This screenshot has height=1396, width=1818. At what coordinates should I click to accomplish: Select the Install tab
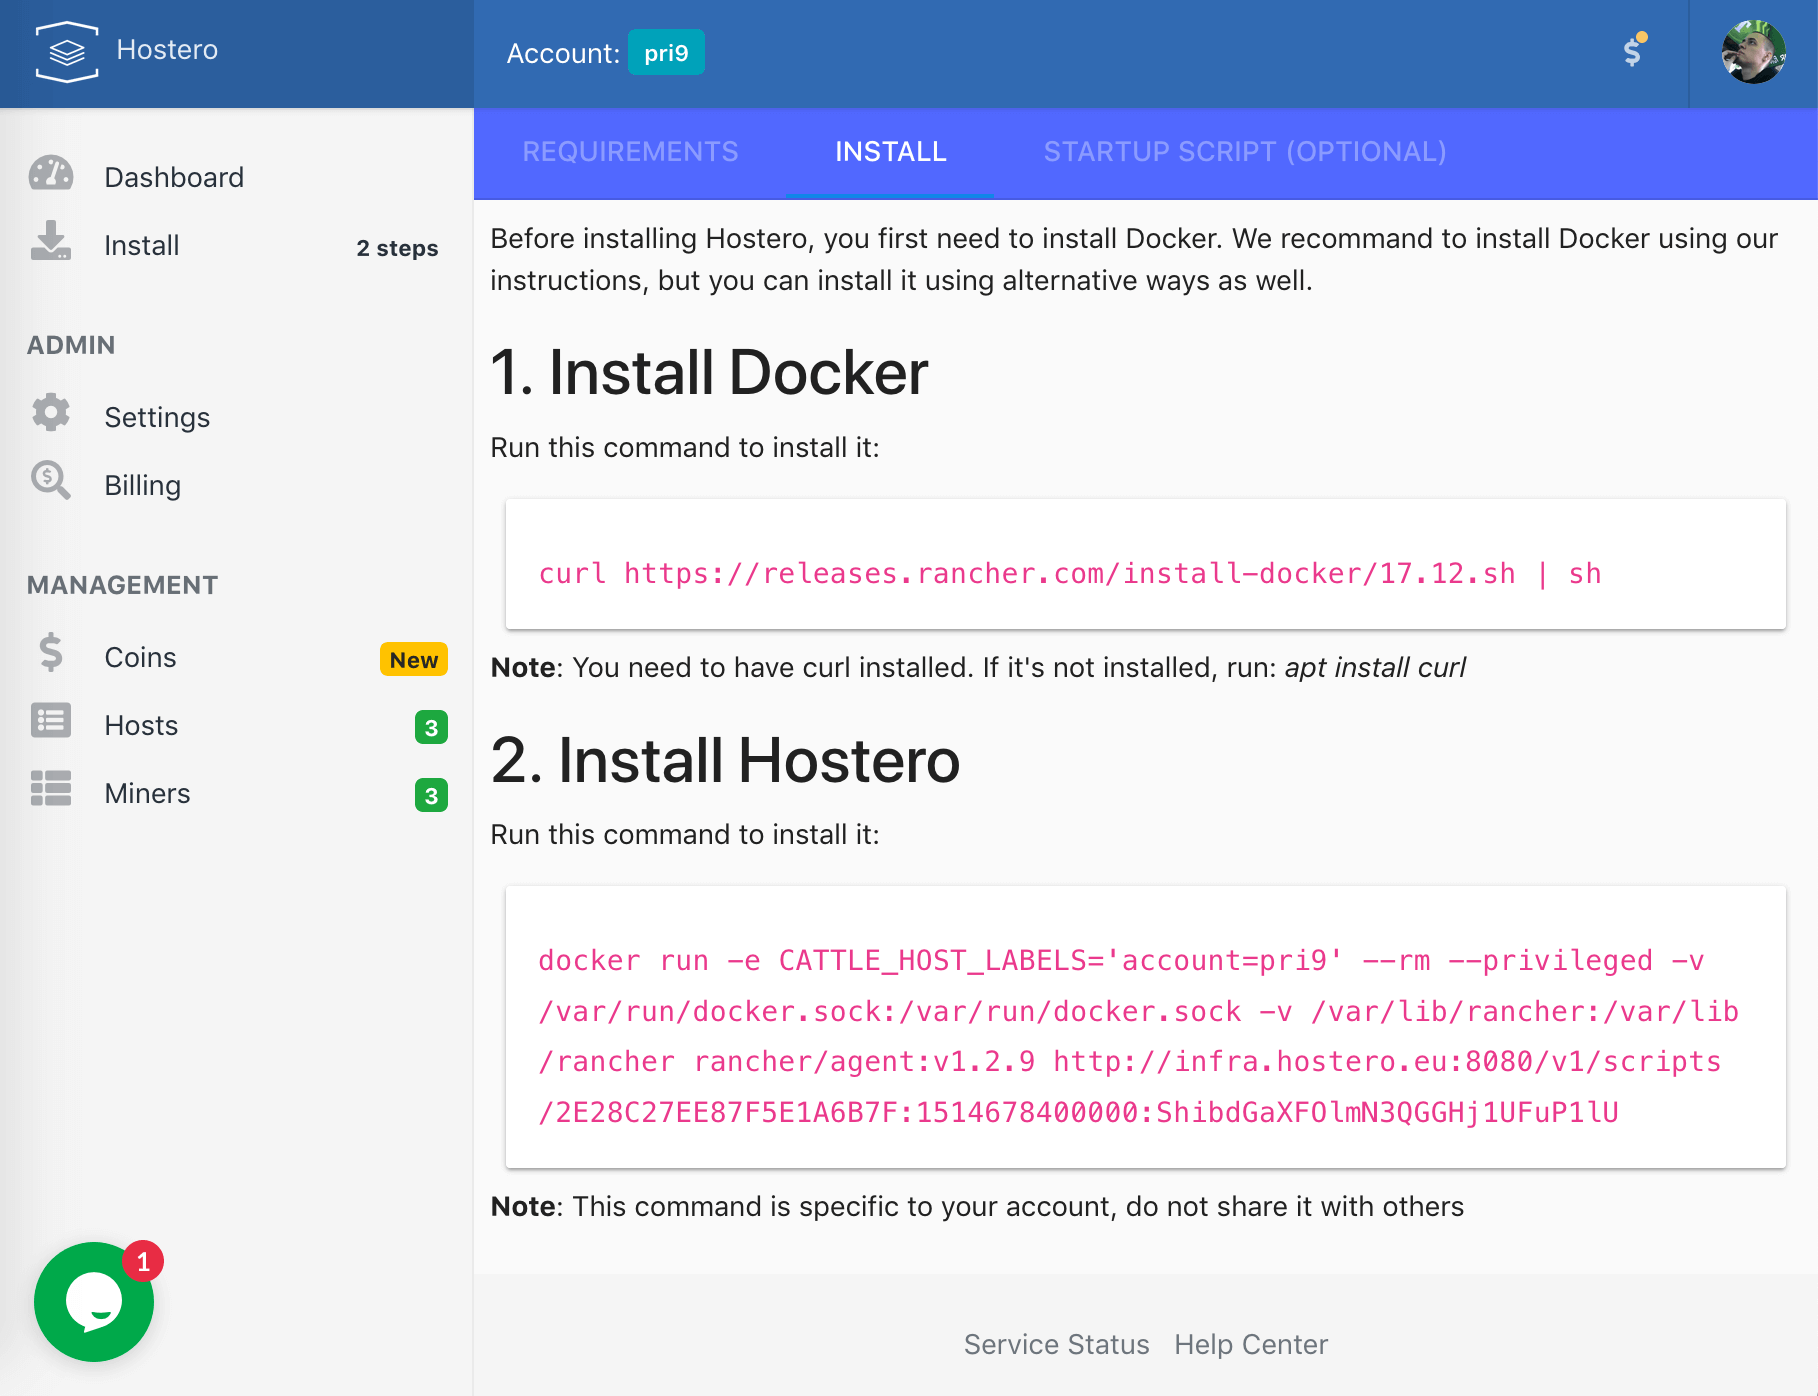pyautogui.click(x=890, y=152)
